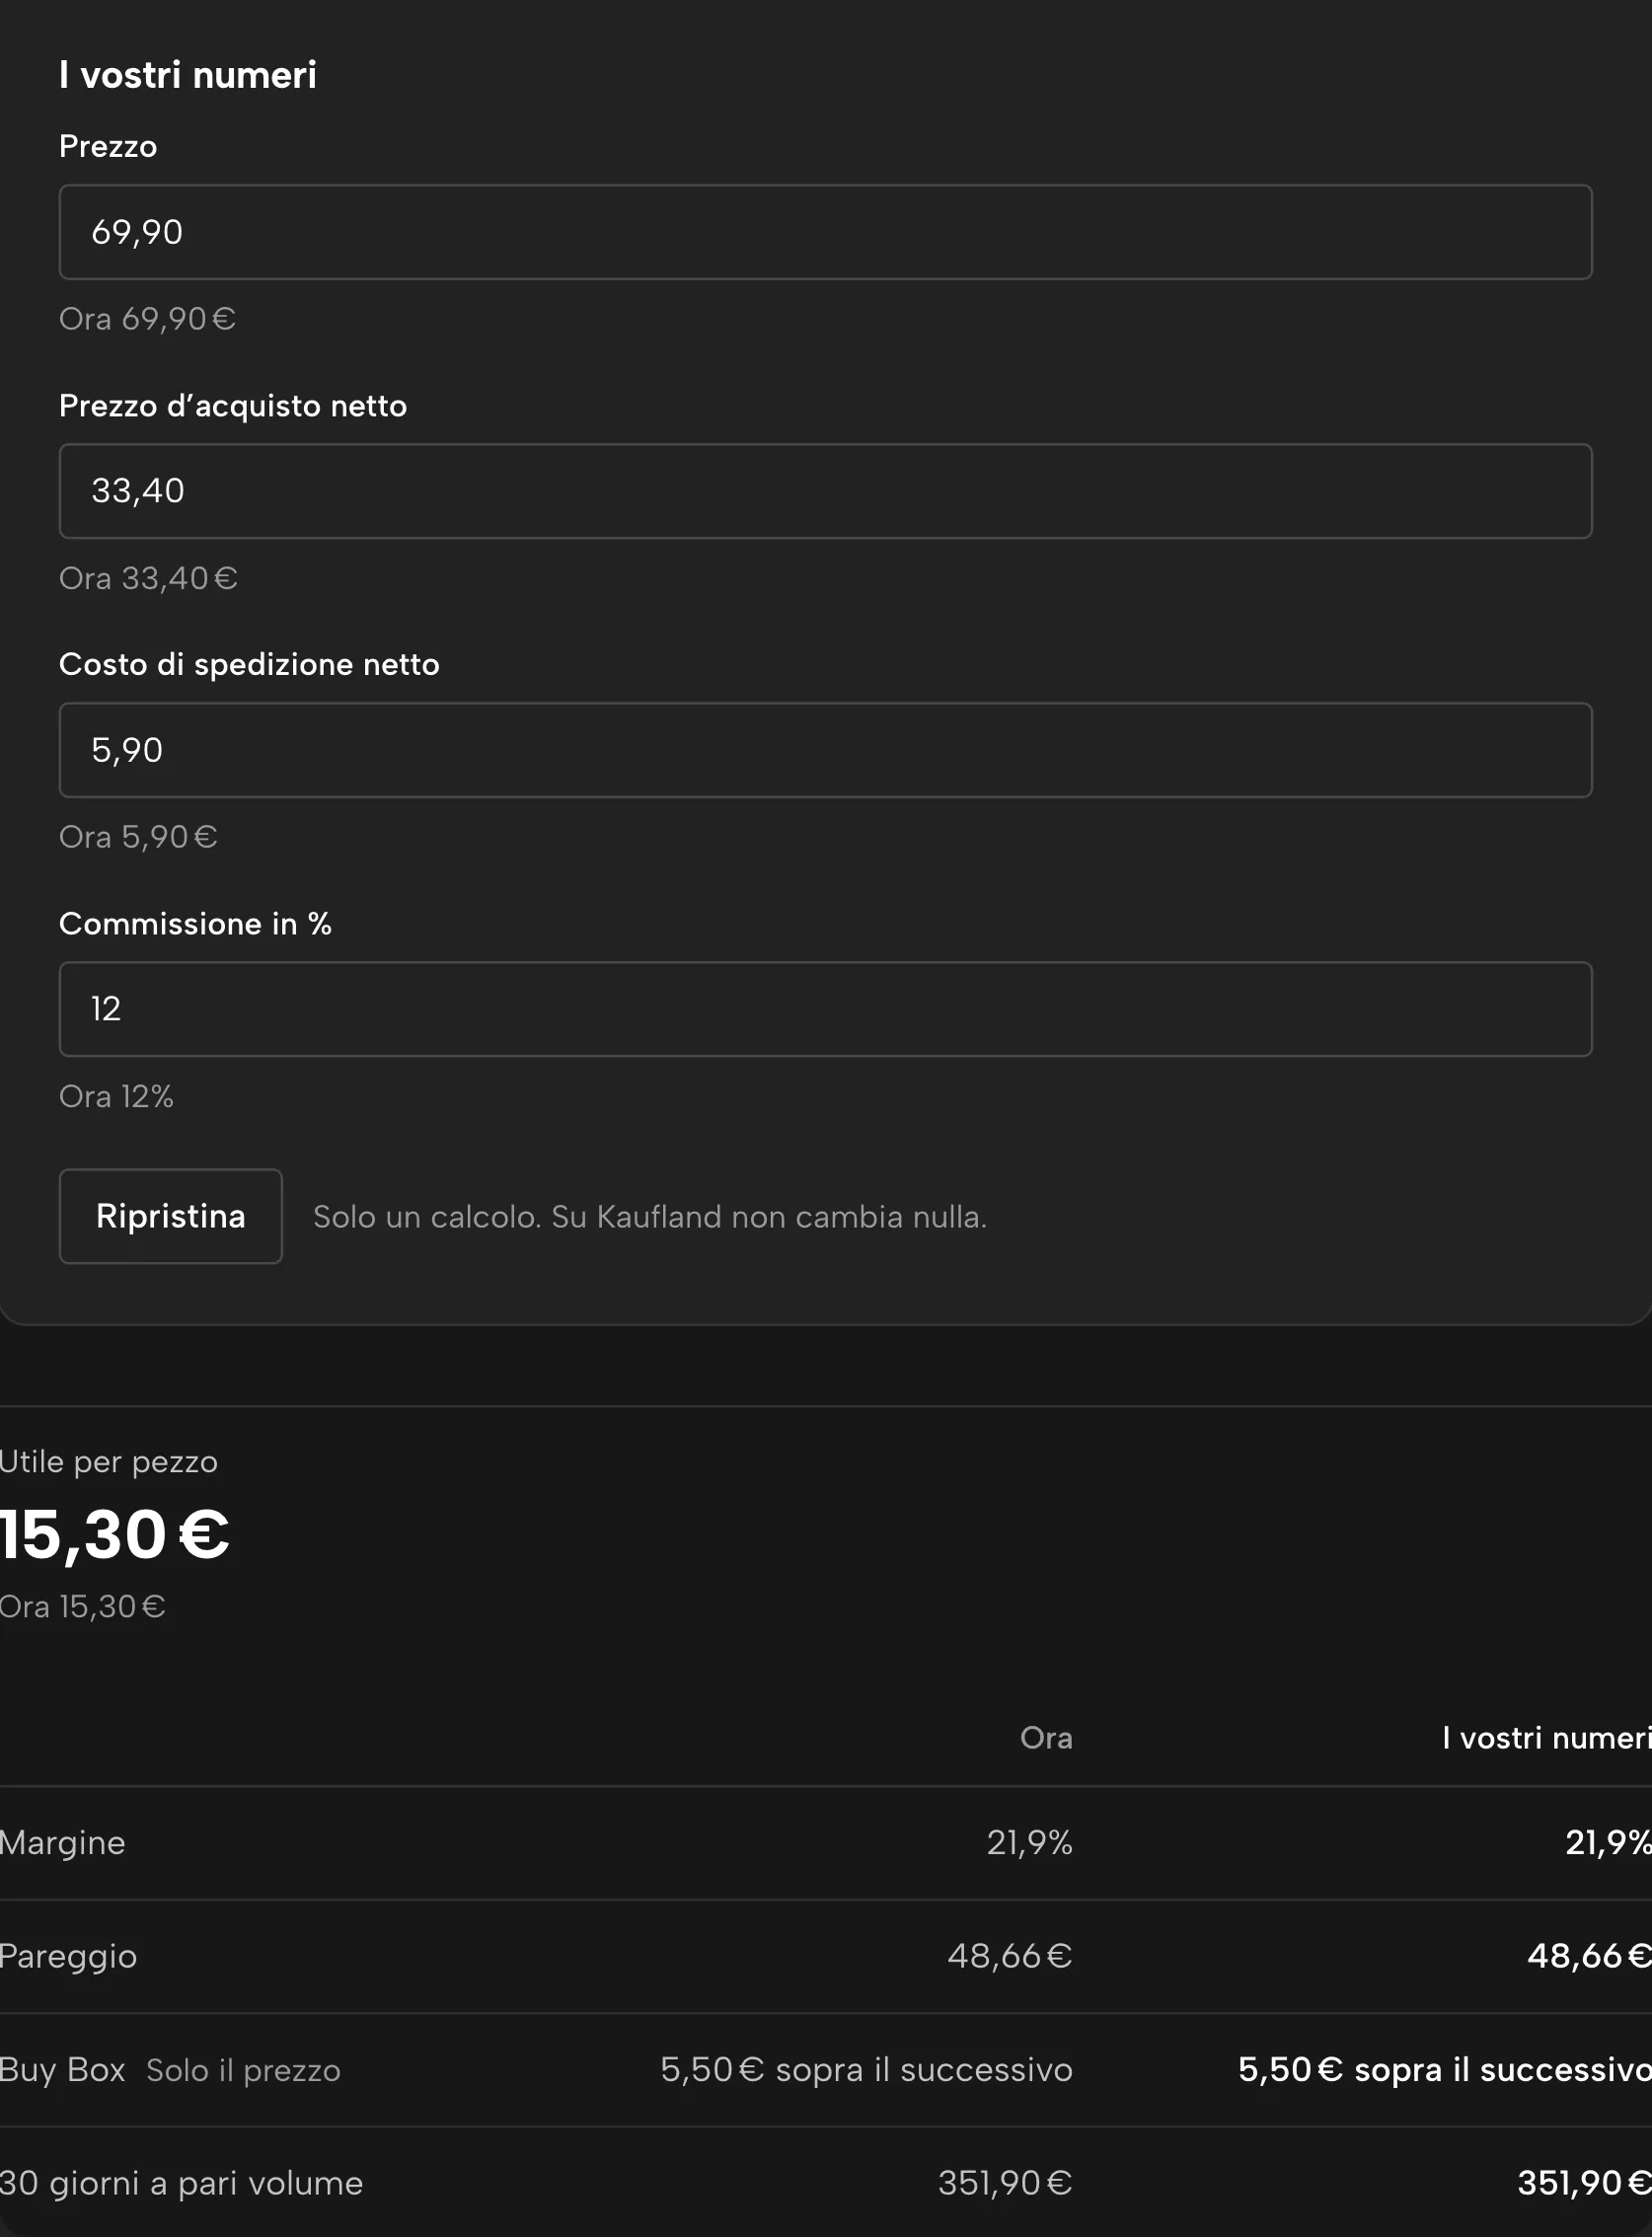This screenshot has width=1652, height=2237.
Task: Click Pareggio 48,66 € in Ora column
Action: point(1010,1956)
